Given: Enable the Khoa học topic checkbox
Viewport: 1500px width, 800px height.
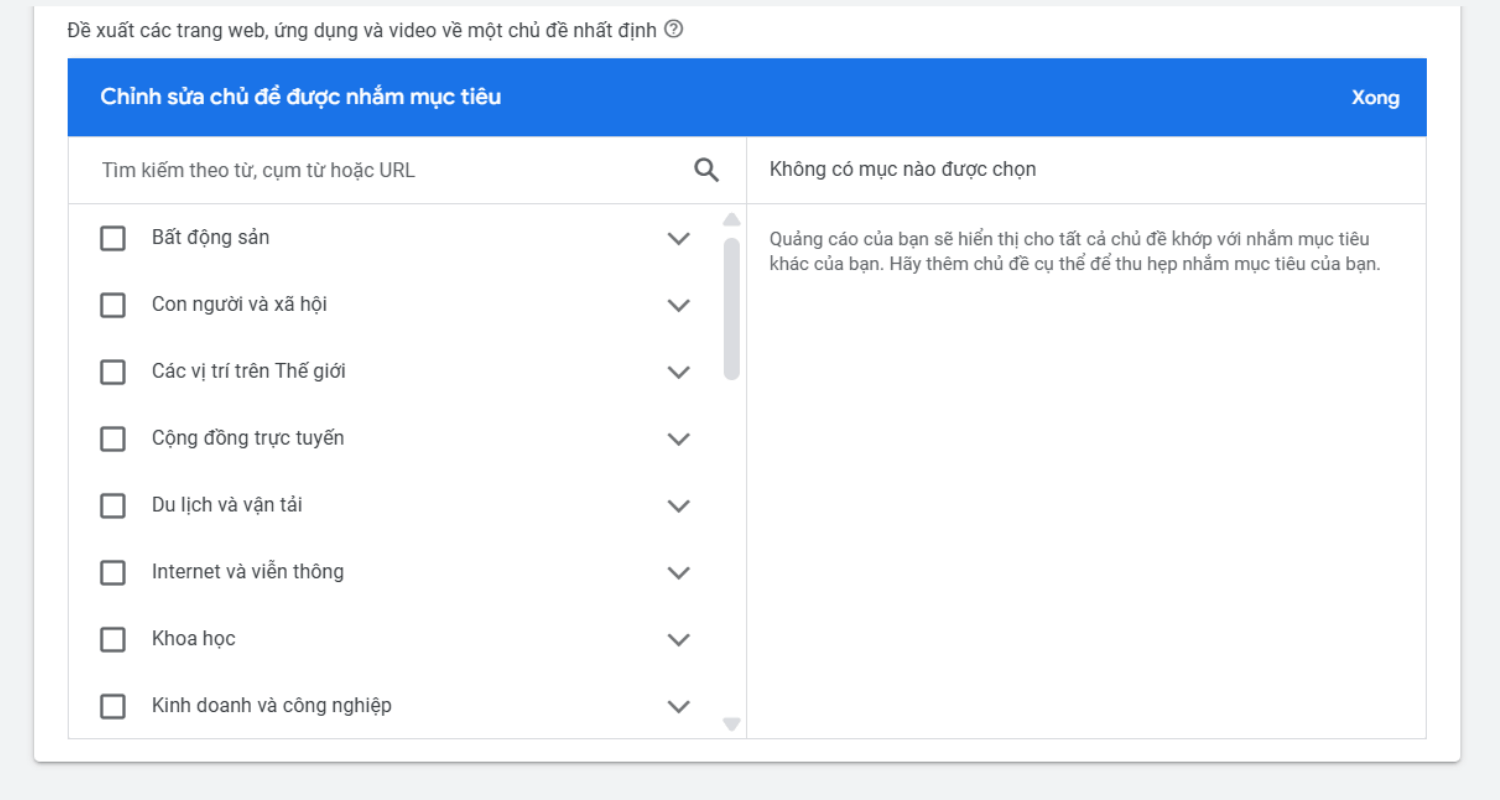Looking at the screenshot, I should click(113, 640).
